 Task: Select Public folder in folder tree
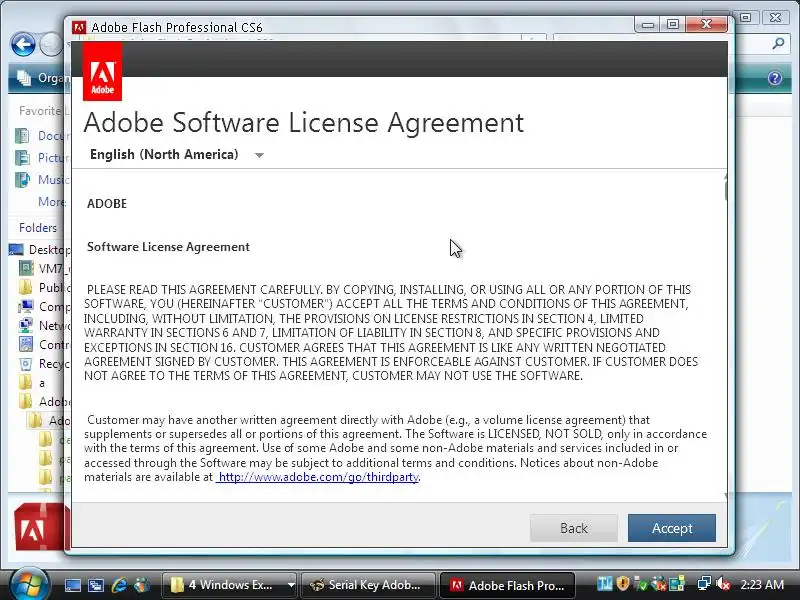45,288
